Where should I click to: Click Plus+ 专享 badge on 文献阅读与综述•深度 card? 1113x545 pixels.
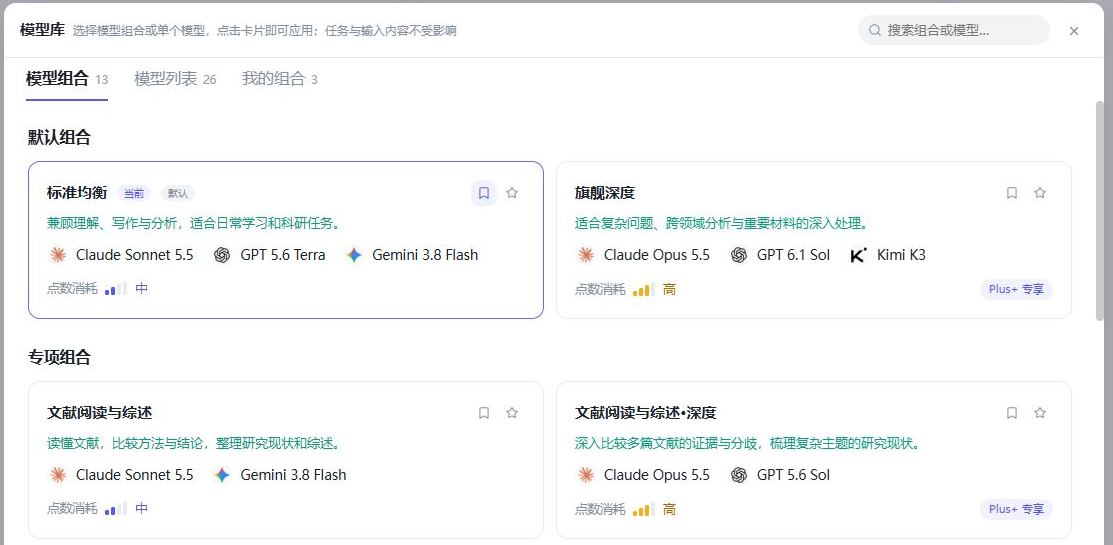1016,510
